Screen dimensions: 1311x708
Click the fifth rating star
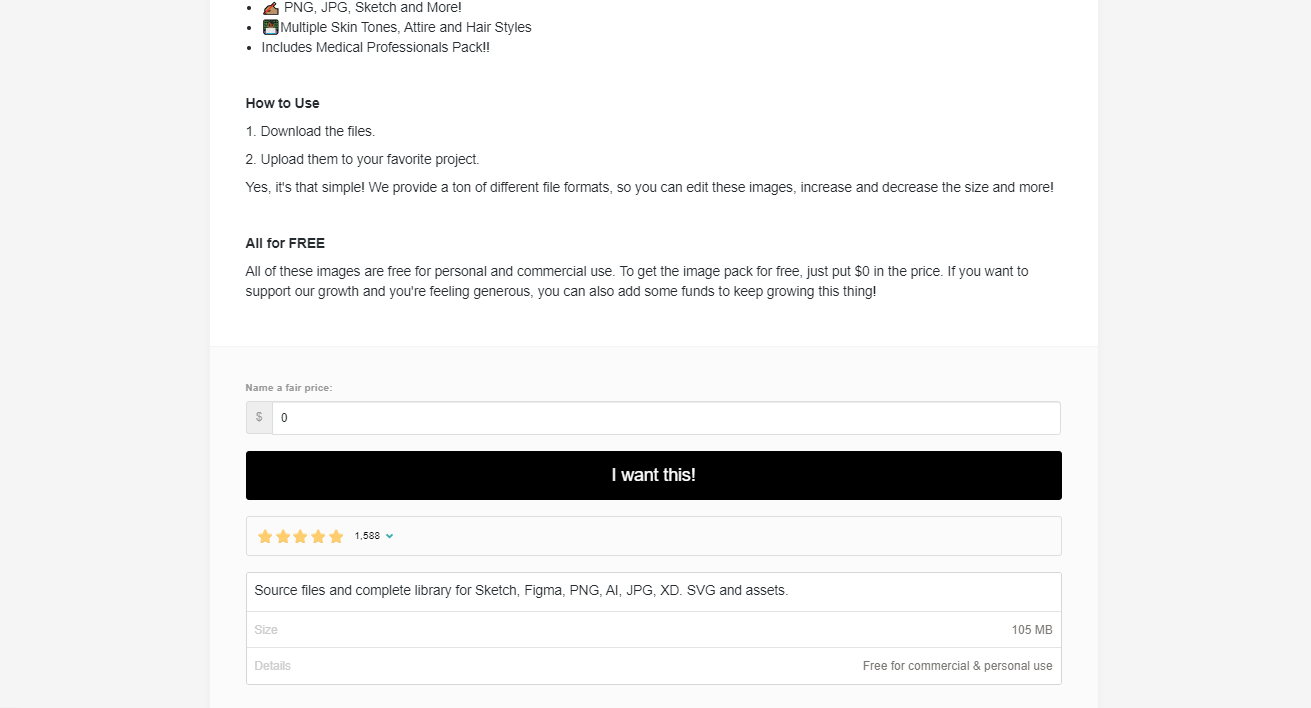(x=336, y=536)
